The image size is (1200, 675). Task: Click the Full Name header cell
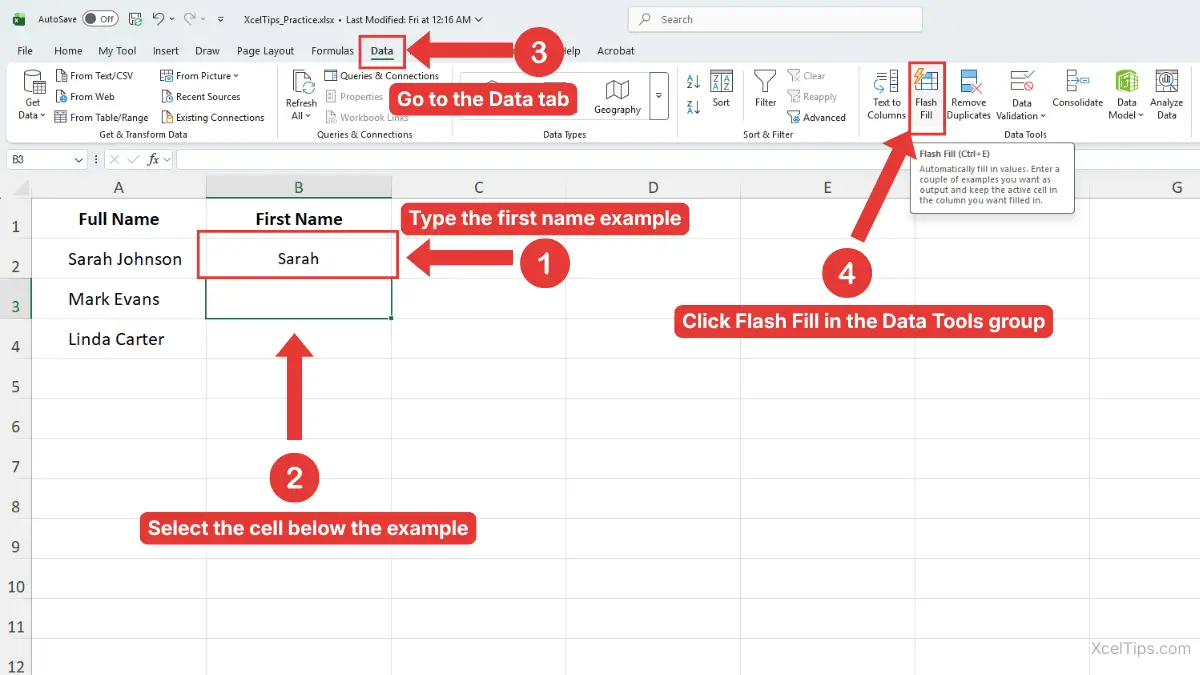point(119,219)
